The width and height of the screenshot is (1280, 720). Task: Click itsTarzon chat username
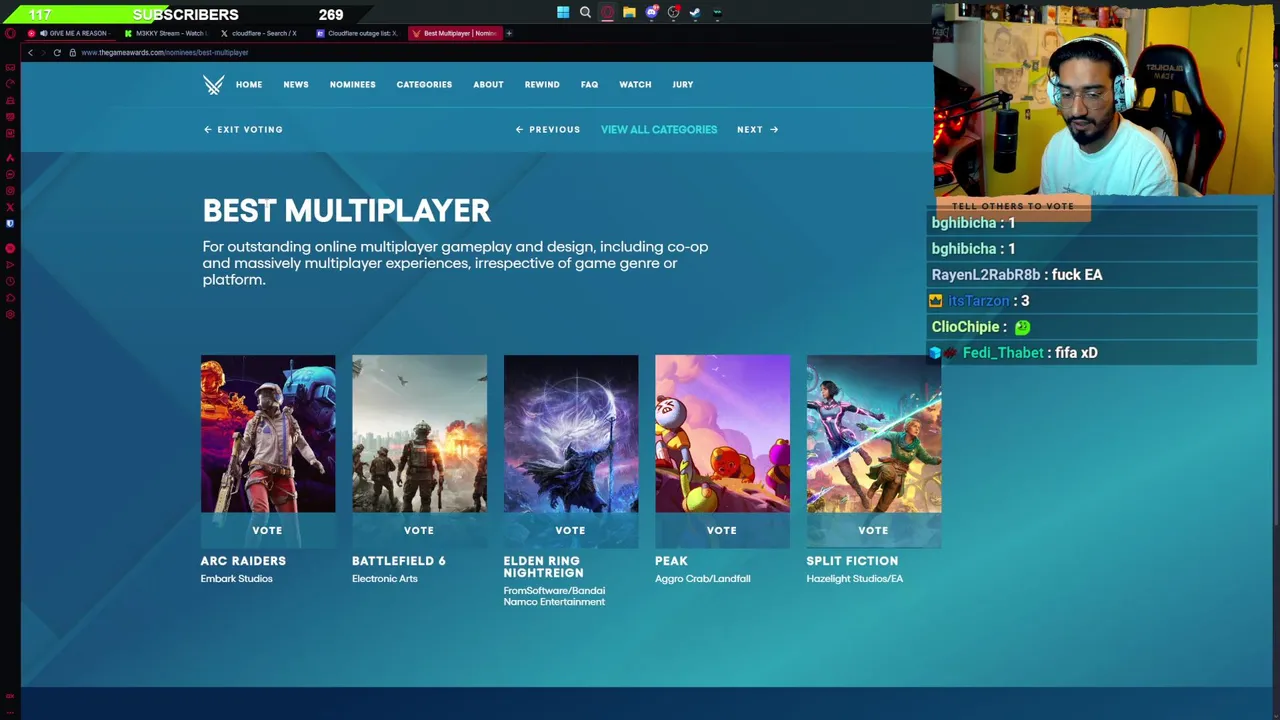click(x=979, y=301)
